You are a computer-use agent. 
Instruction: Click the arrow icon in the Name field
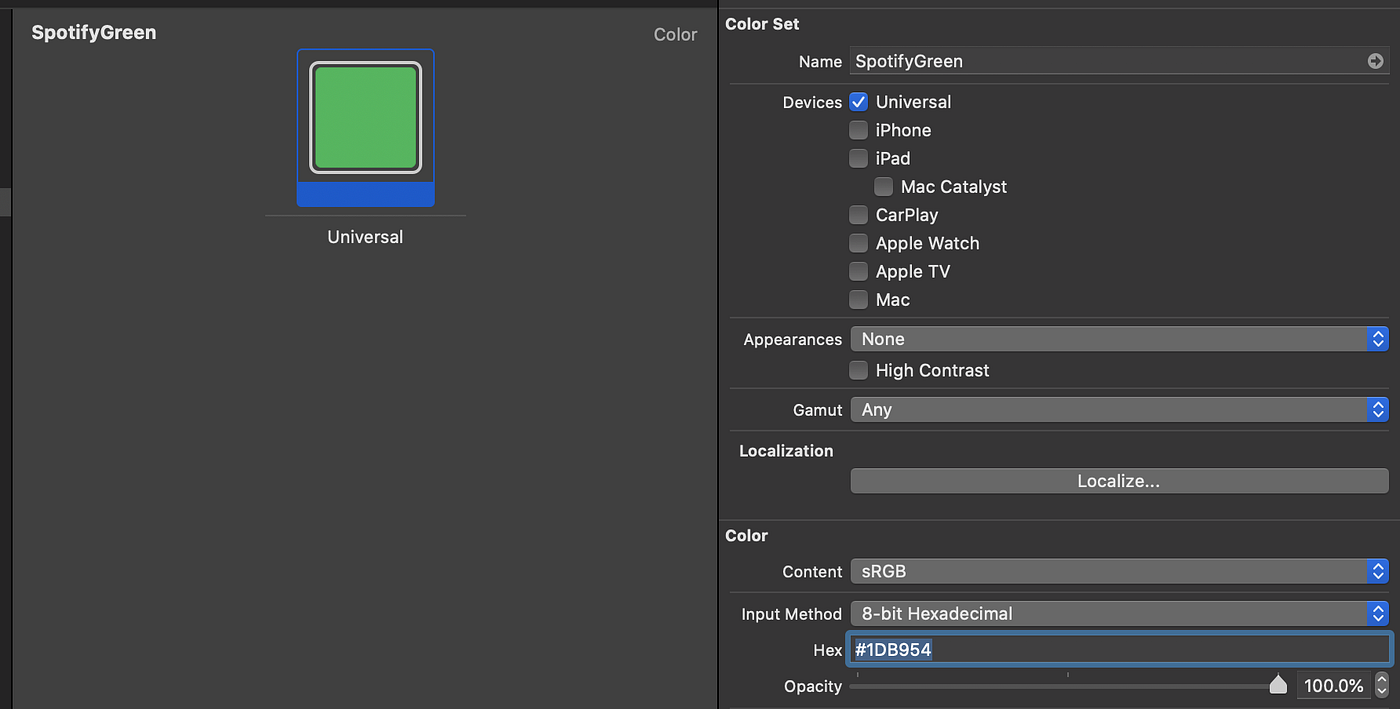(1378, 60)
